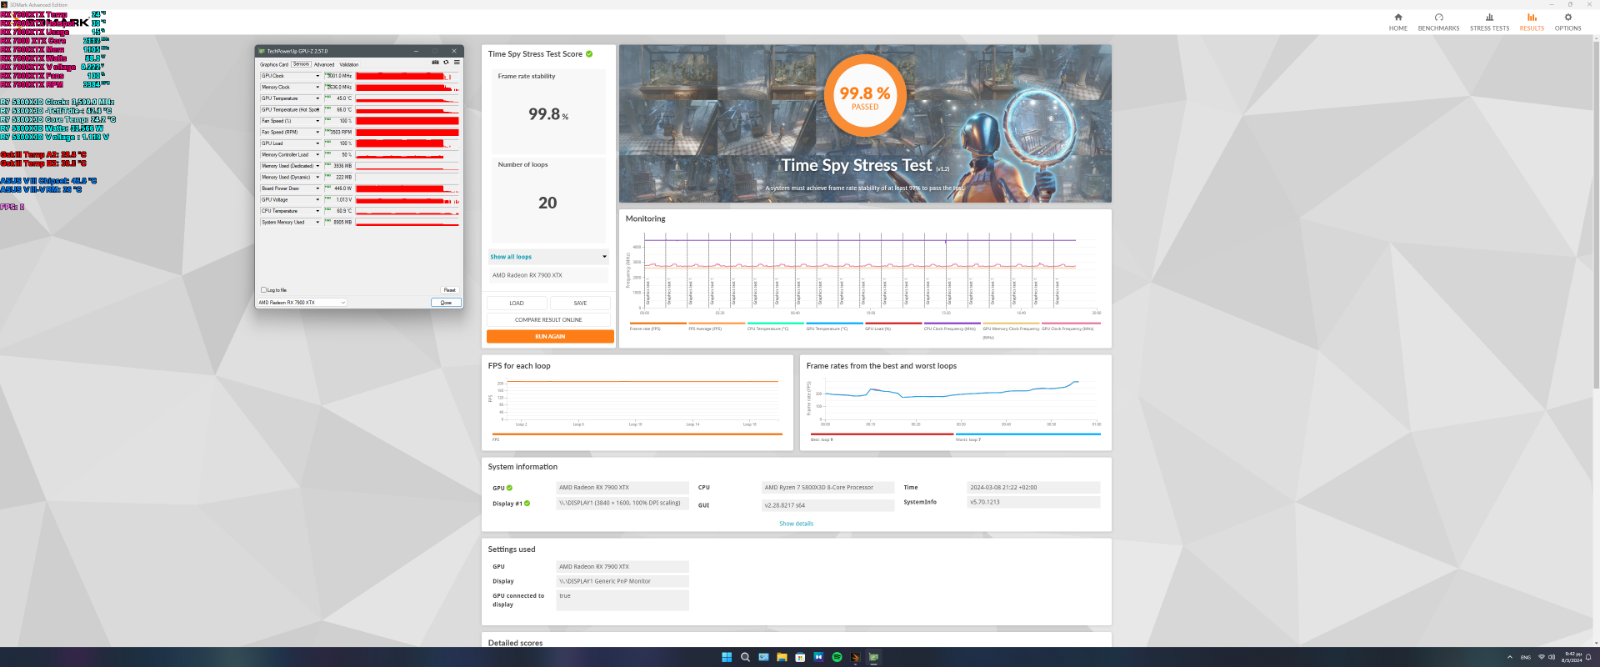Open Spotify from taskbar
Viewport: 1600px width, 667px height.
click(837, 657)
